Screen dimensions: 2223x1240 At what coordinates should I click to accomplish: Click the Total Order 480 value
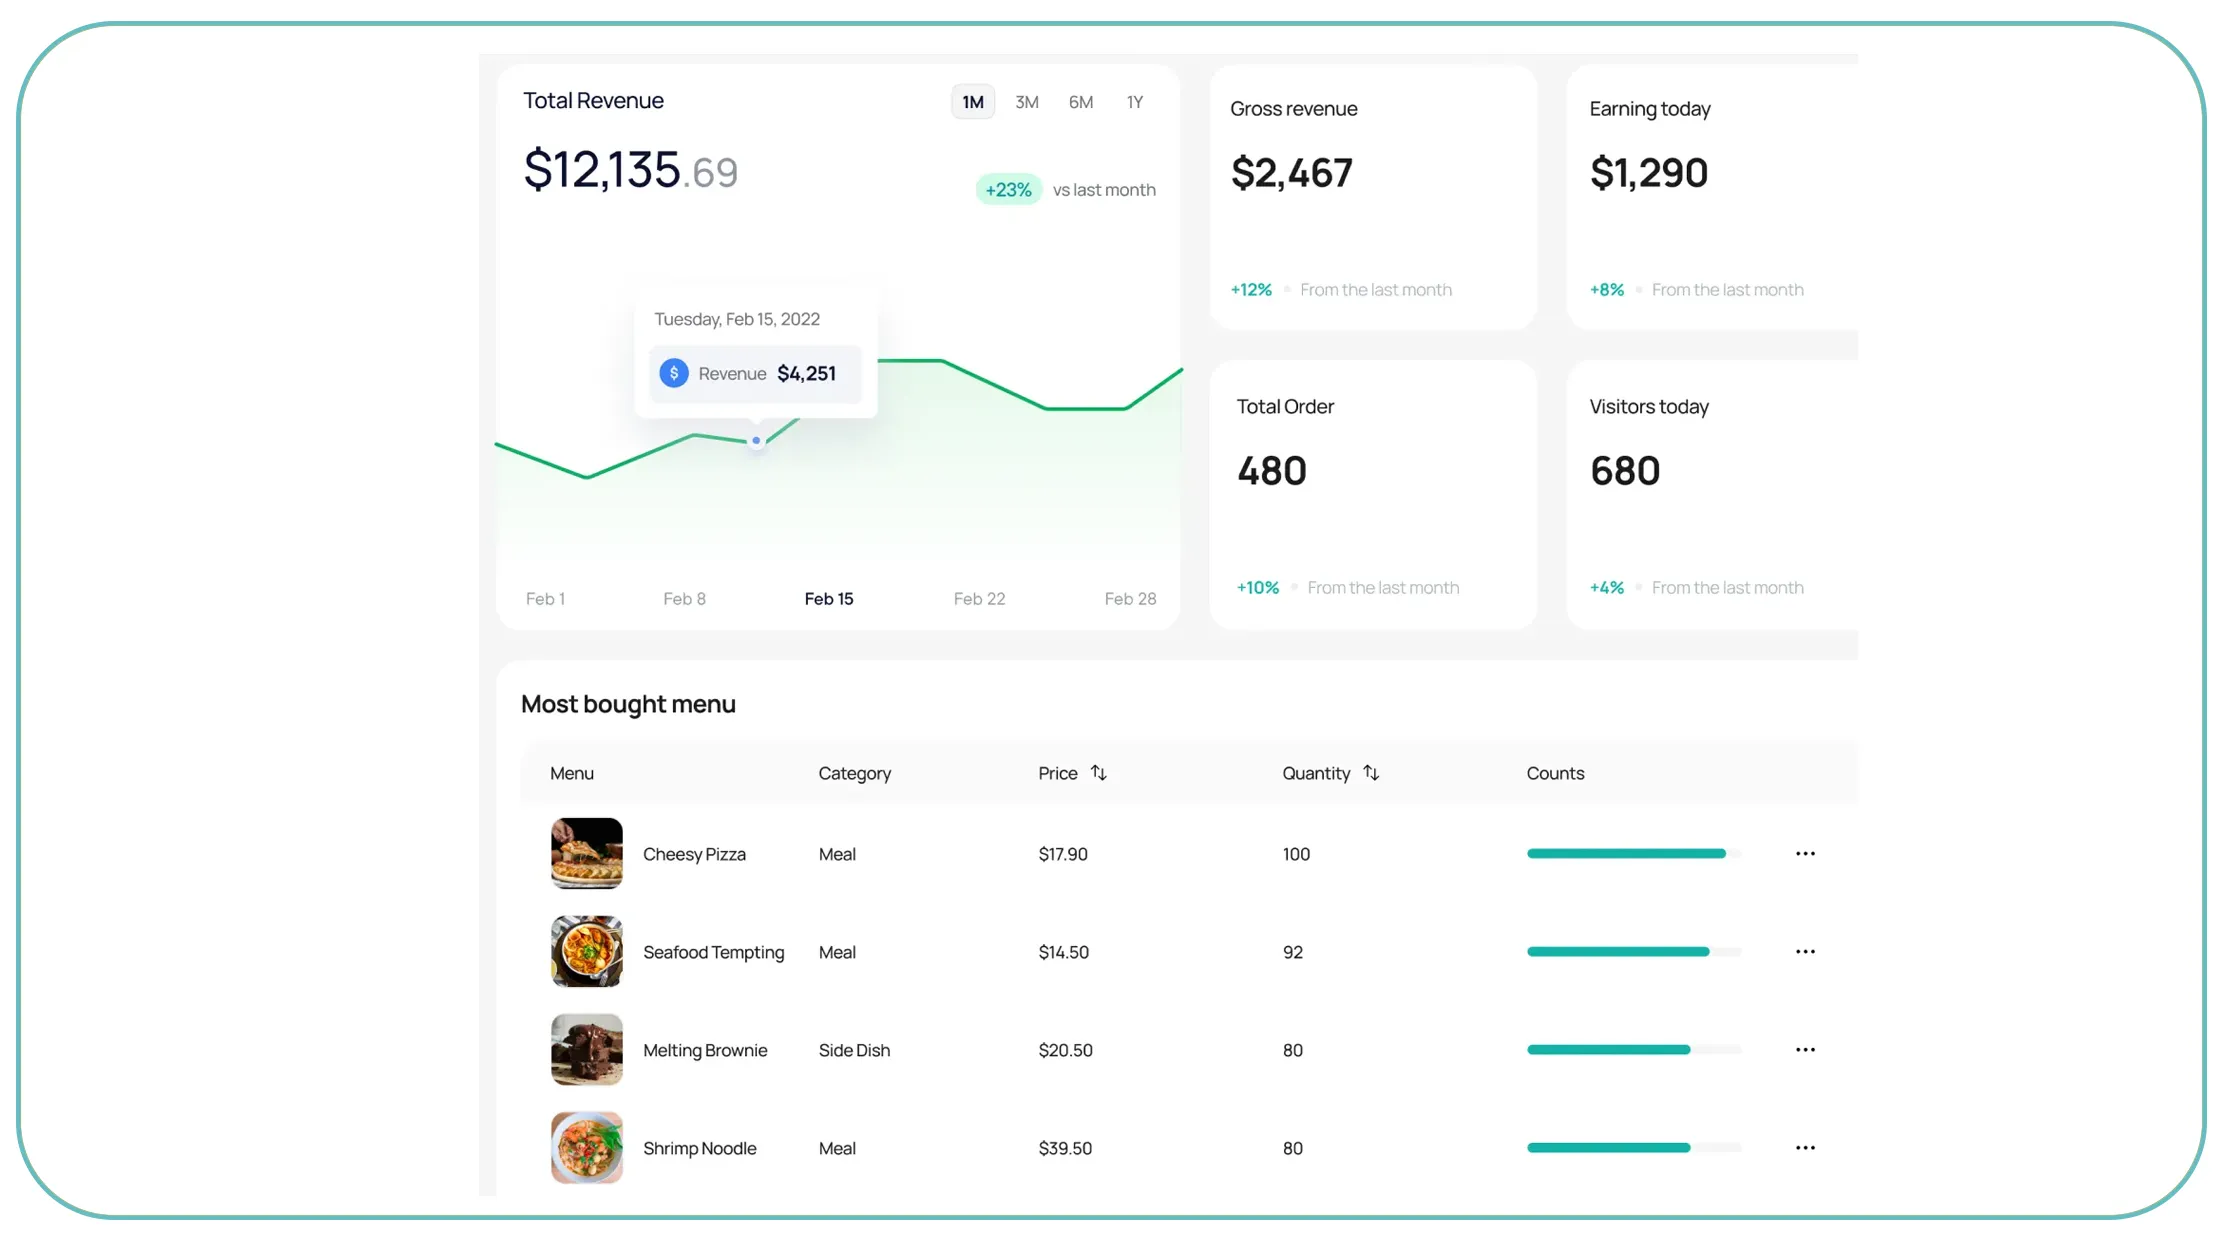tap(1272, 471)
